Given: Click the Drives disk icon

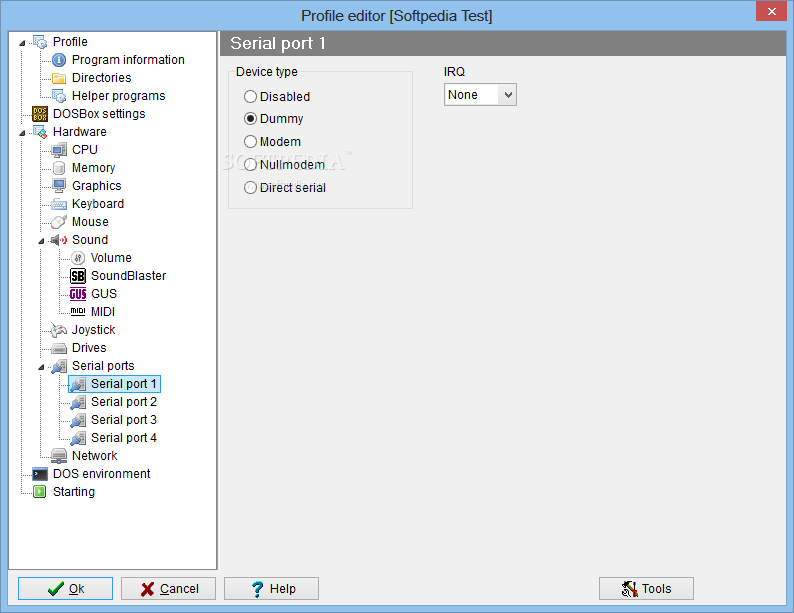Looking at the screenshot, I should coord(59,348).
